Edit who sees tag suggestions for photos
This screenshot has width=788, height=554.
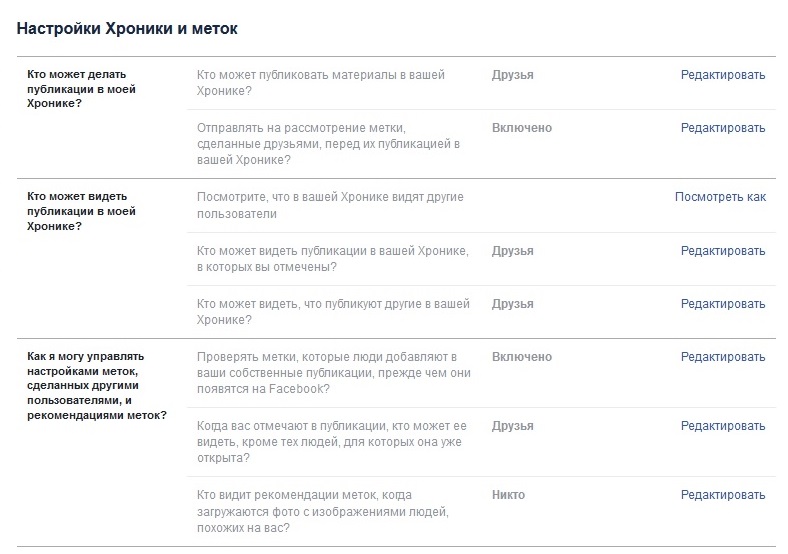click(723, 495)
